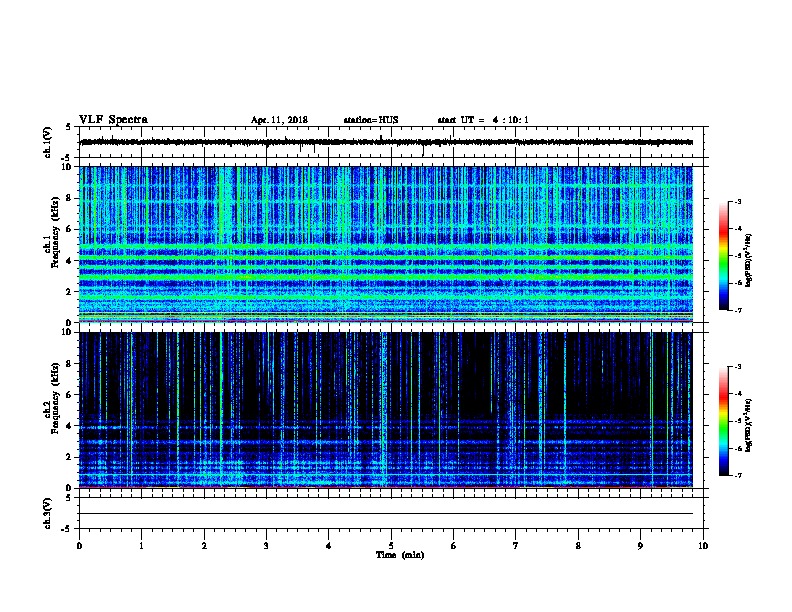Click the upper color scale bar
The width and height of the screenshot is (792, 612).
click(724, 256)
